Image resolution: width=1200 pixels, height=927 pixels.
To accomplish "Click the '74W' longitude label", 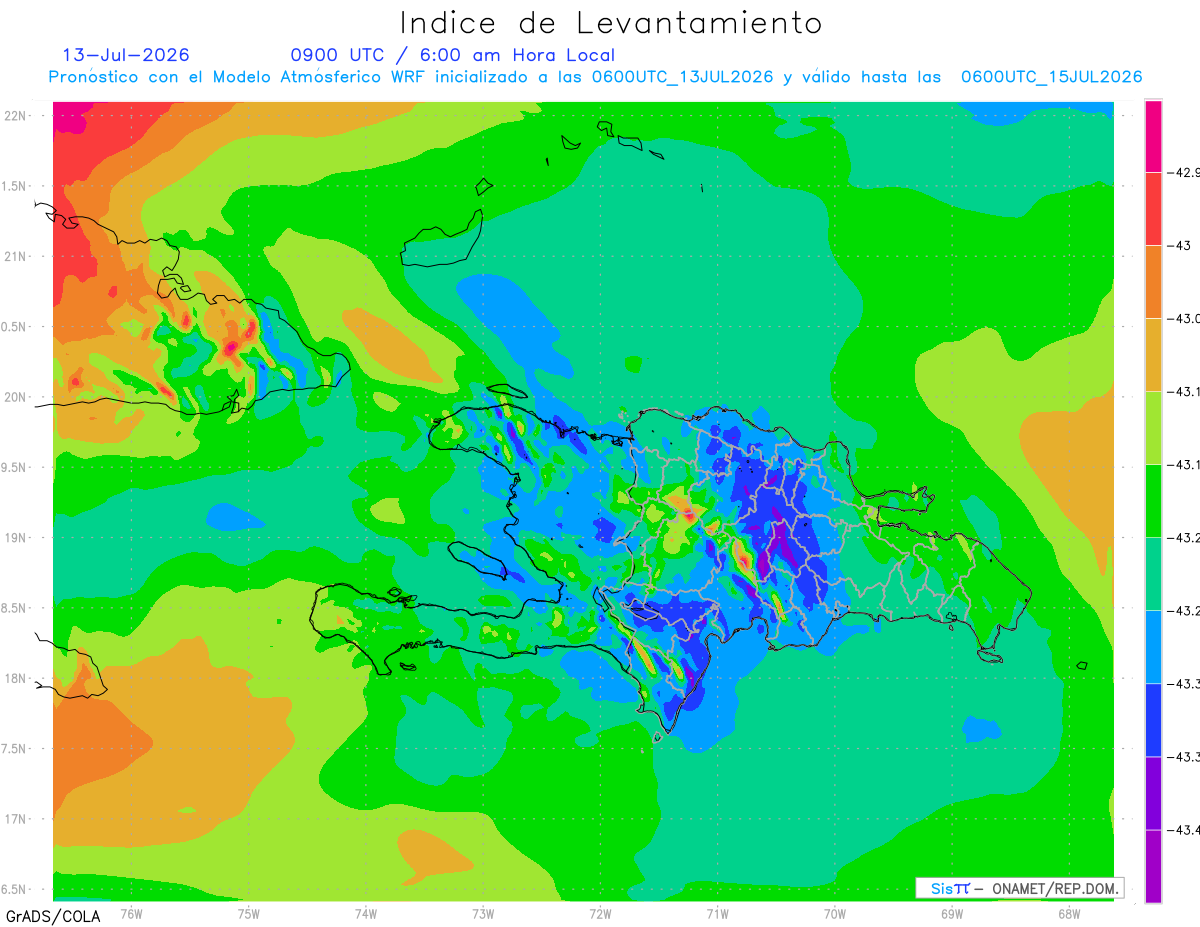I will tap(366, 913).
